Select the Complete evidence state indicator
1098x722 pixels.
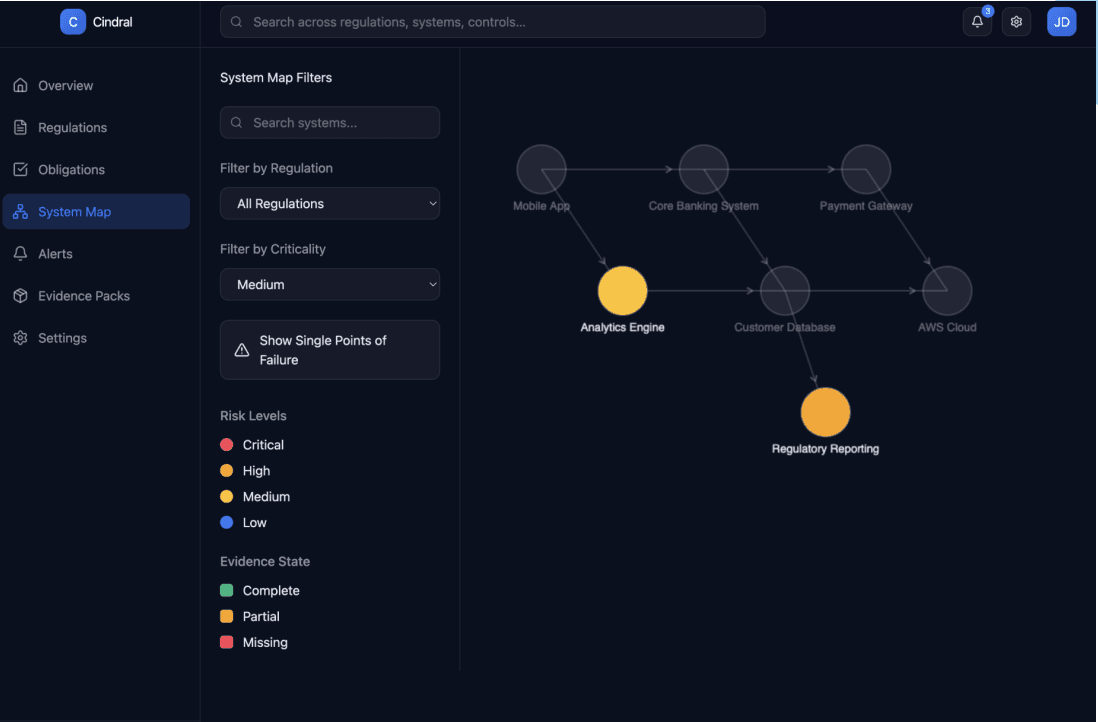click(x=228, y=590)
